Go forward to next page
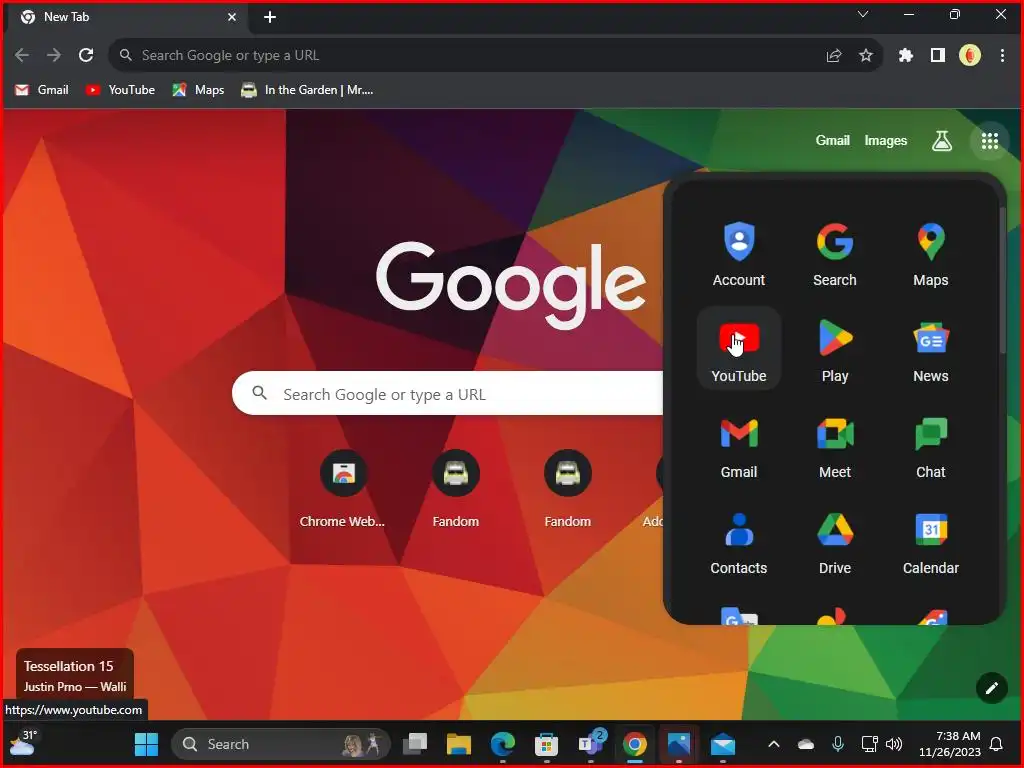The width and height of the screenshot is (1024, 768). [x=54, y=56]
